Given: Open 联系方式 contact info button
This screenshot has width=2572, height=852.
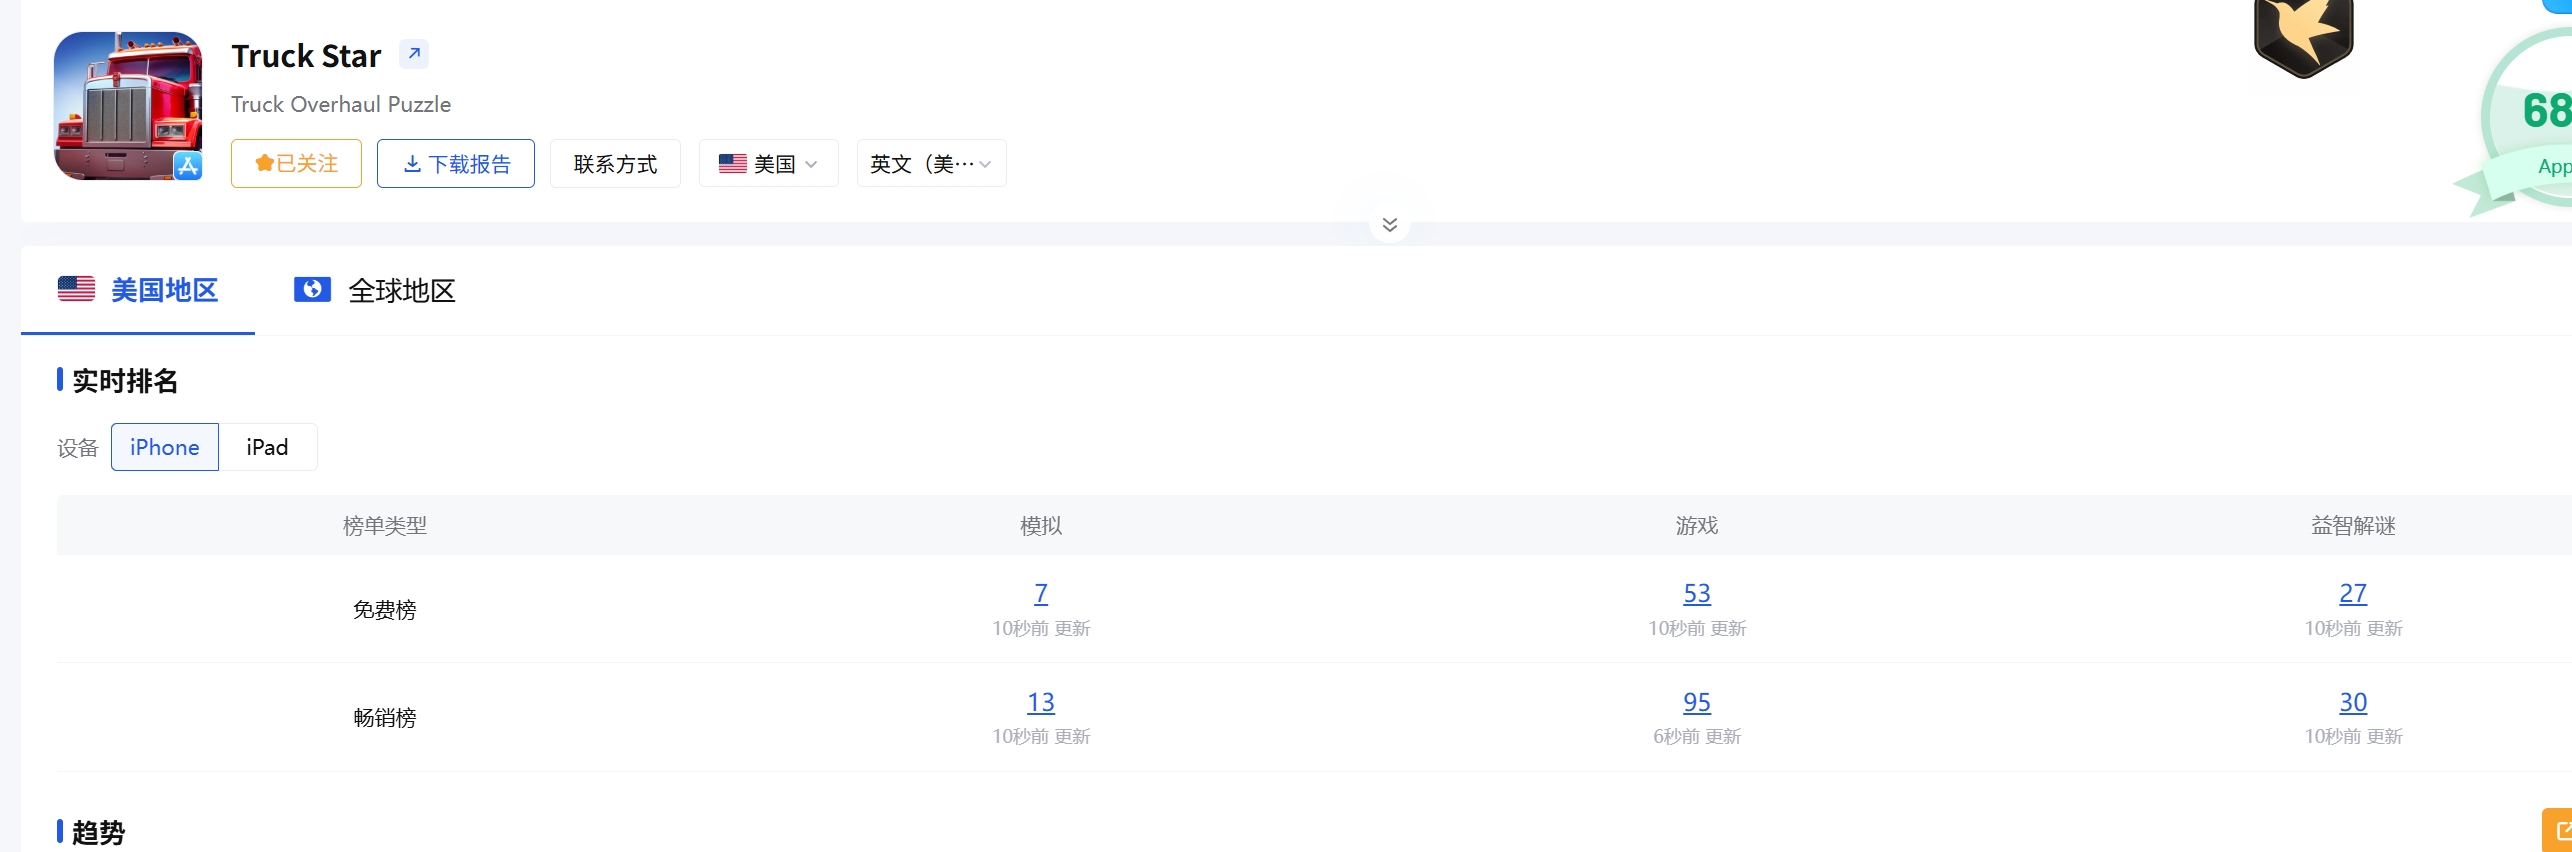Looking at the screenshot, I should point(615,164).
